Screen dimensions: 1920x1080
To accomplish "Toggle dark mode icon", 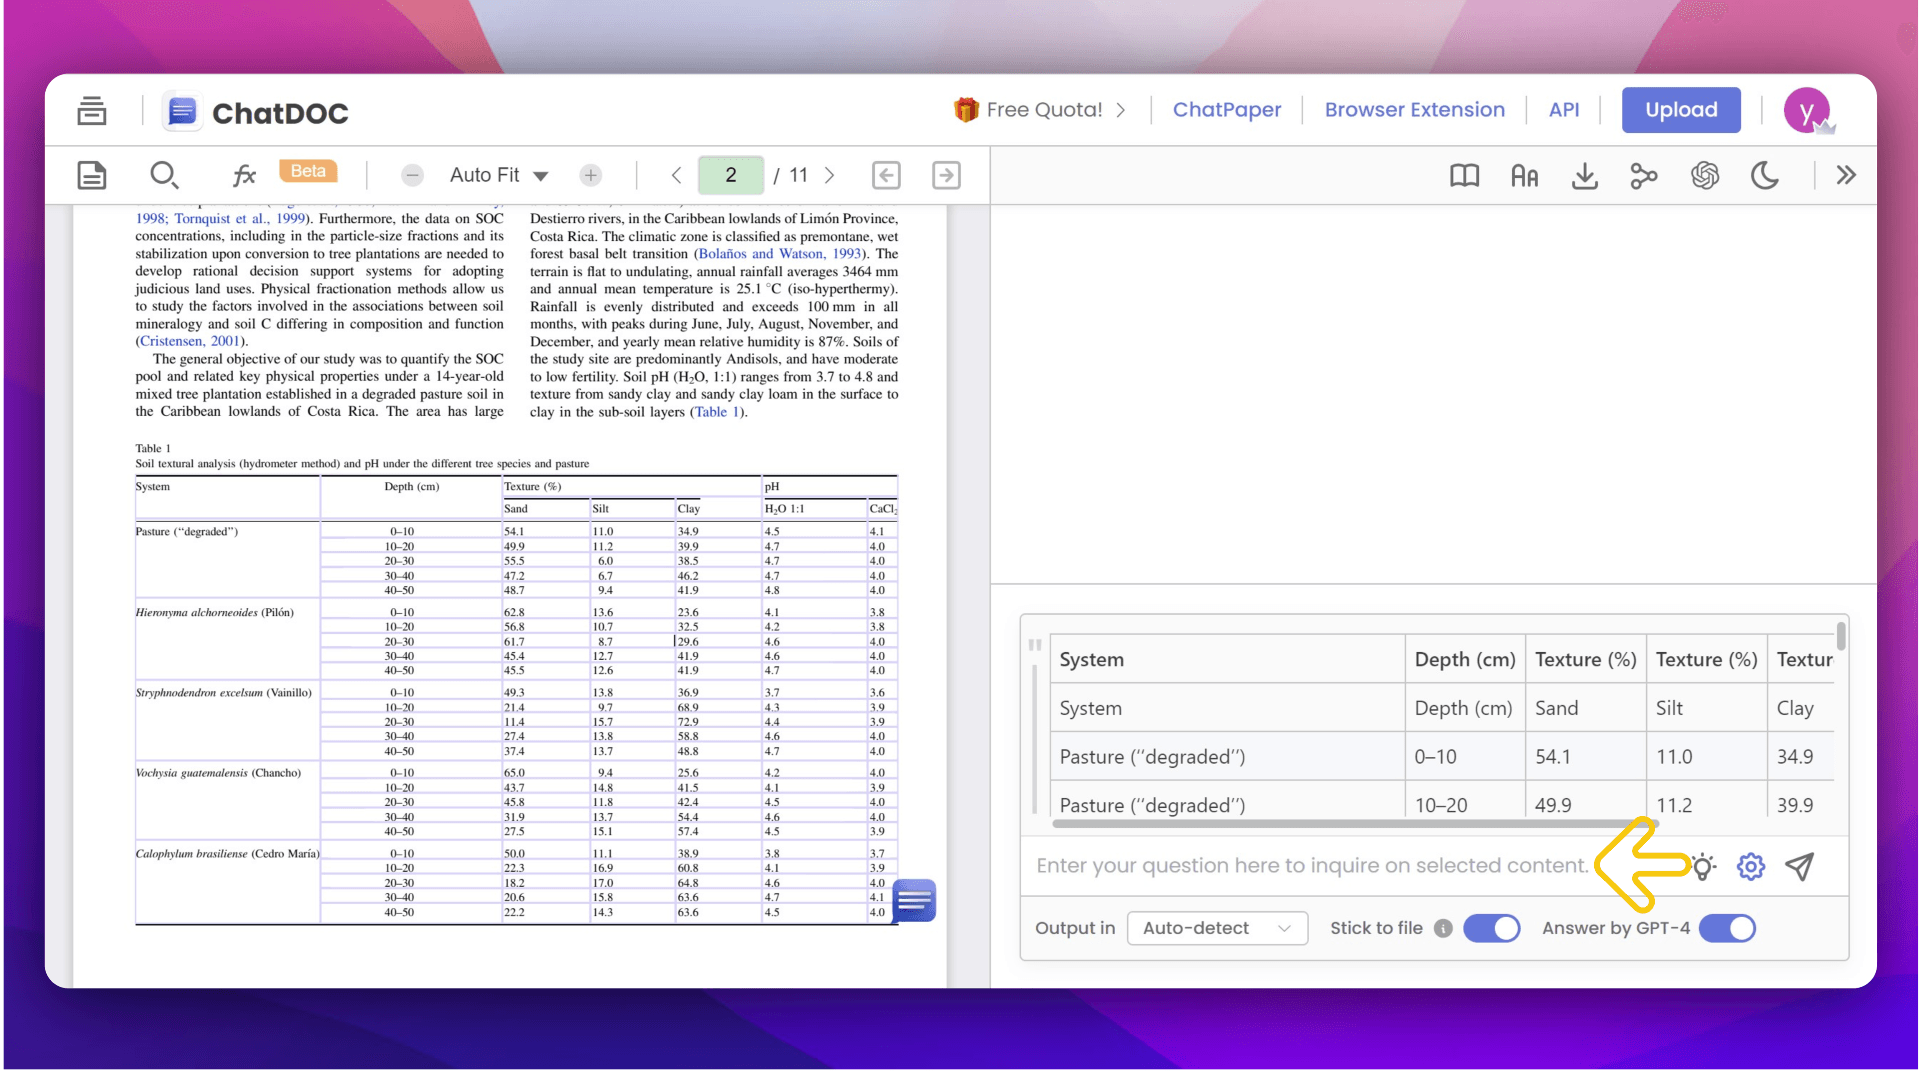I will pos(1766,174).
